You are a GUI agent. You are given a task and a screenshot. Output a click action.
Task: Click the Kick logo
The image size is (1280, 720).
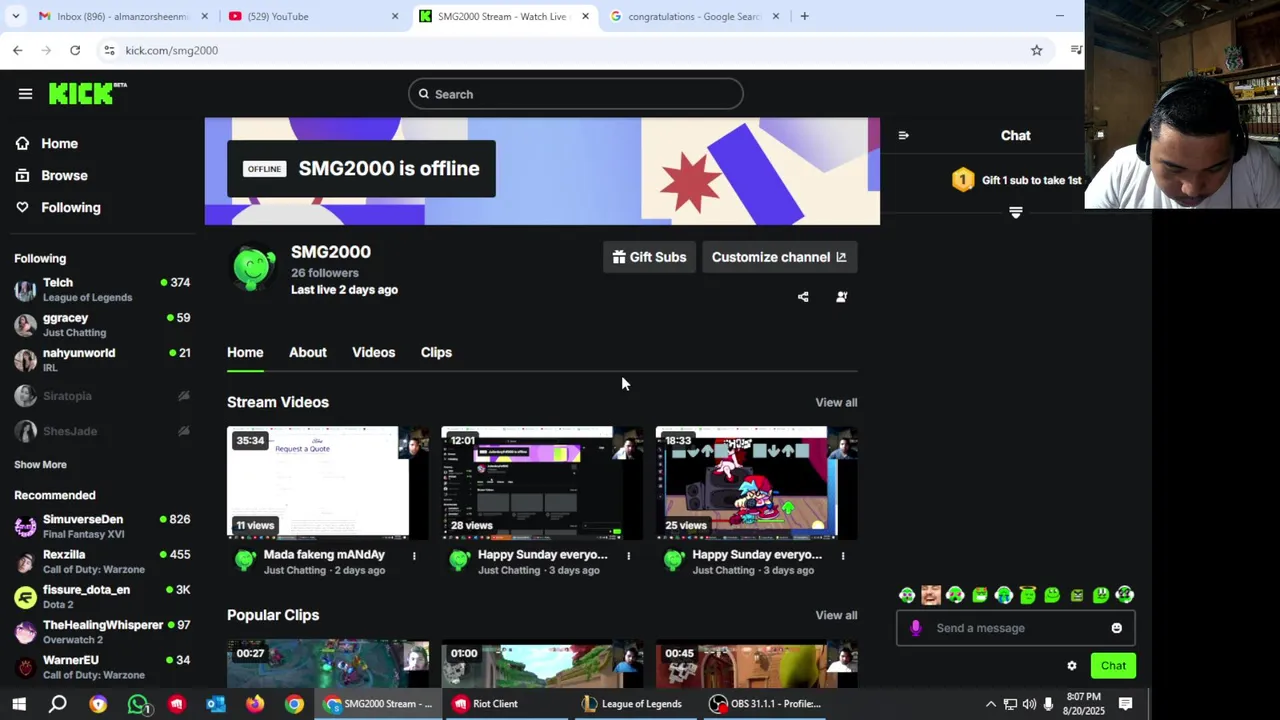tap(87, 93)
